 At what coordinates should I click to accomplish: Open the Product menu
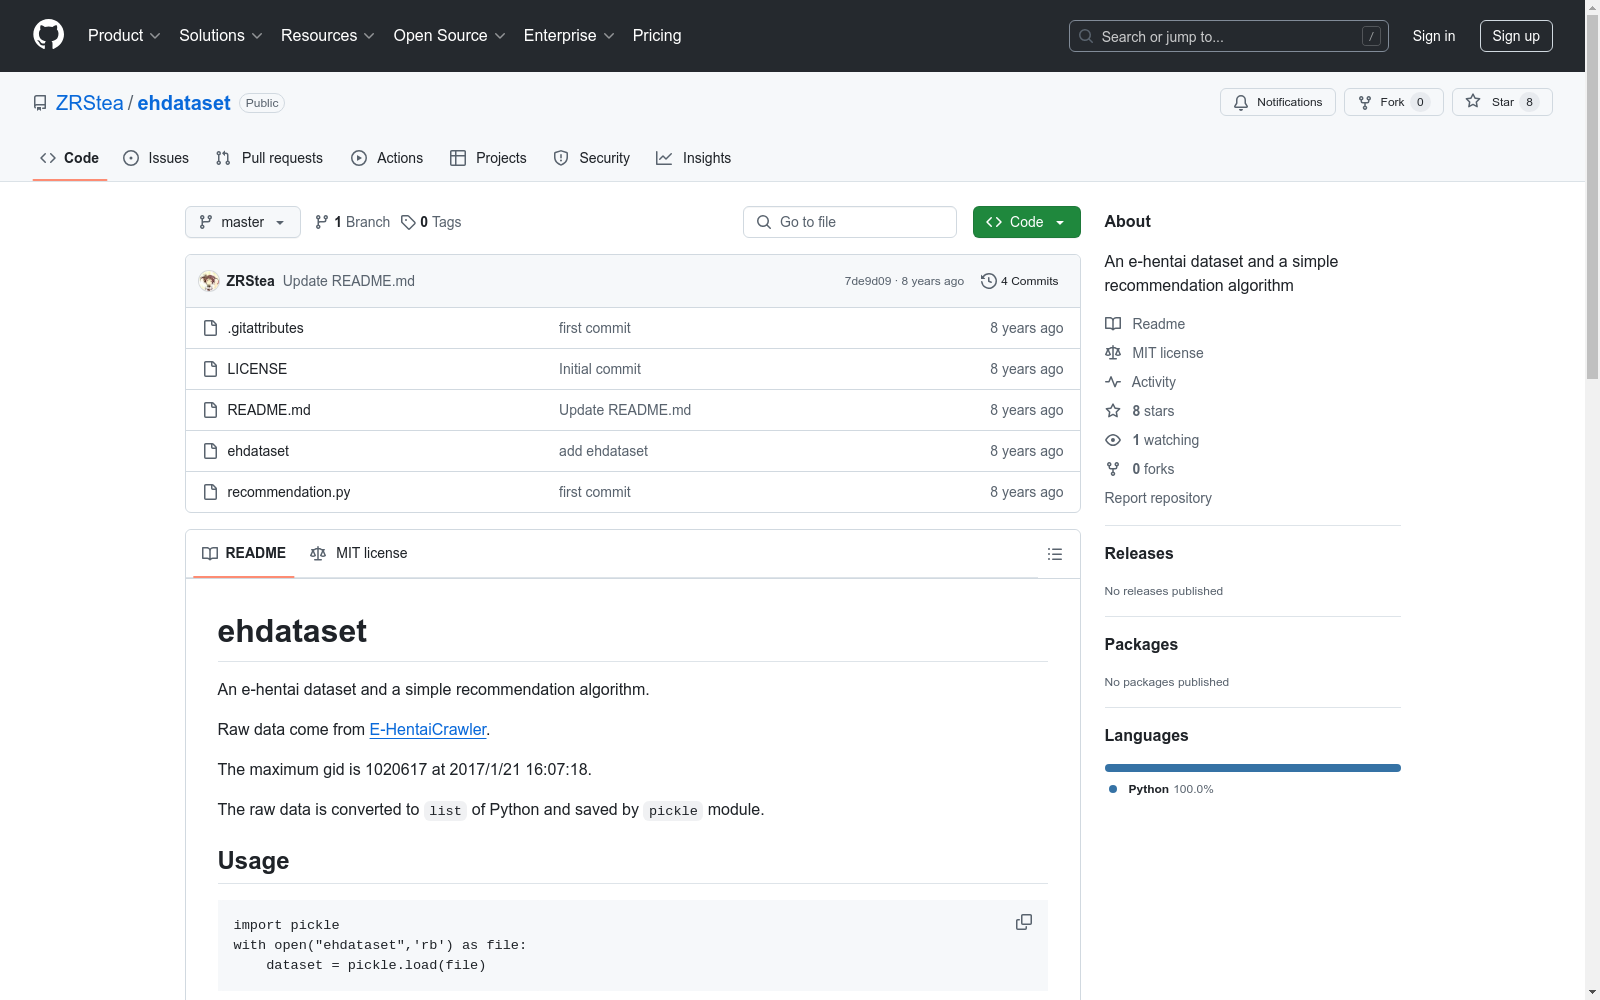[x=124, y=36]
